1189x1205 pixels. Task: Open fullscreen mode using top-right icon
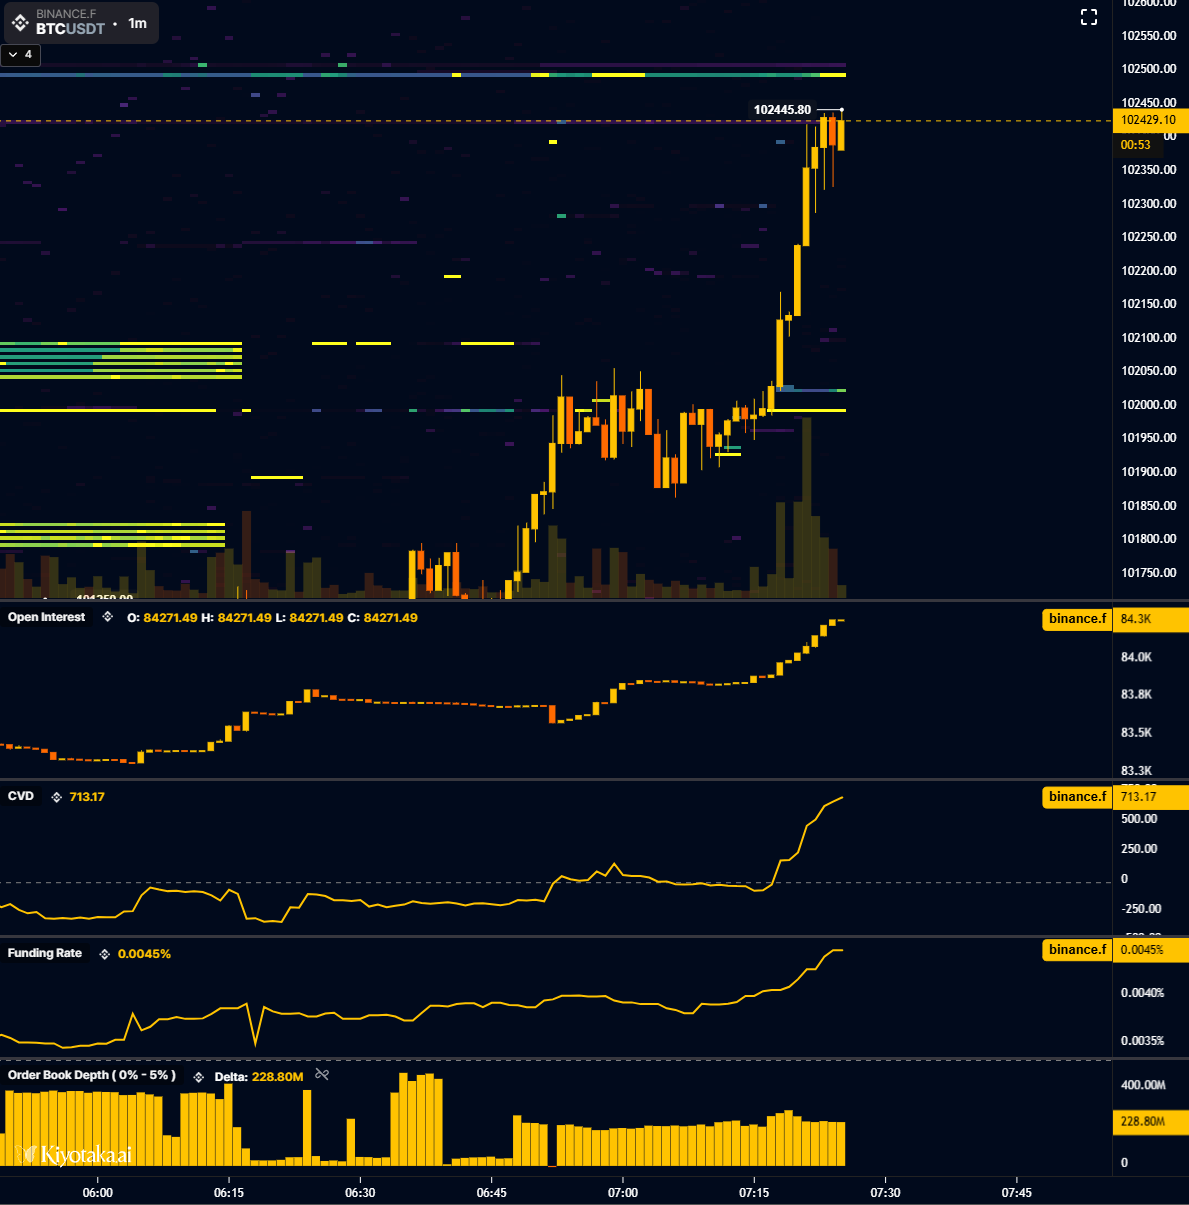(x=1088, y=17)
